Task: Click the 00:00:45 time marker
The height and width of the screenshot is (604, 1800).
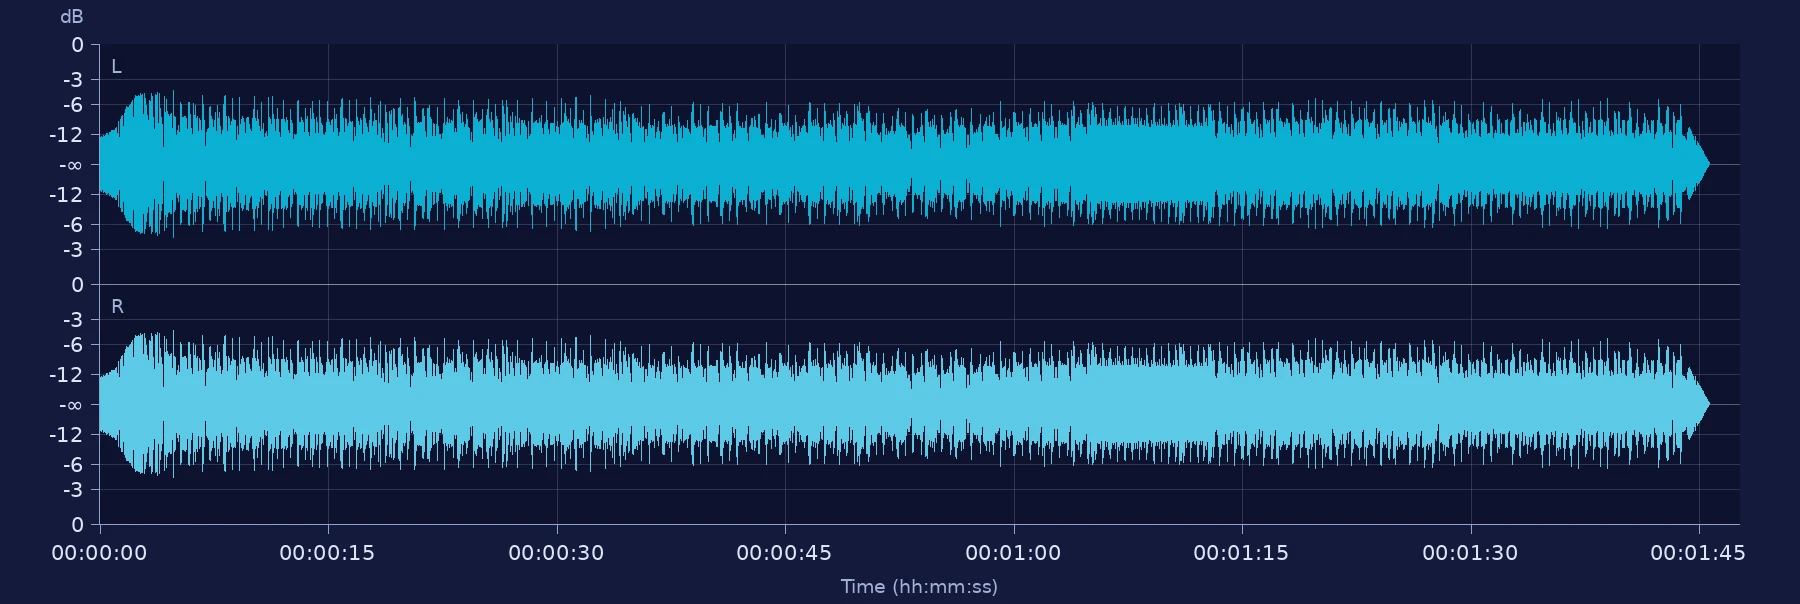Action: tap(784, 553)
